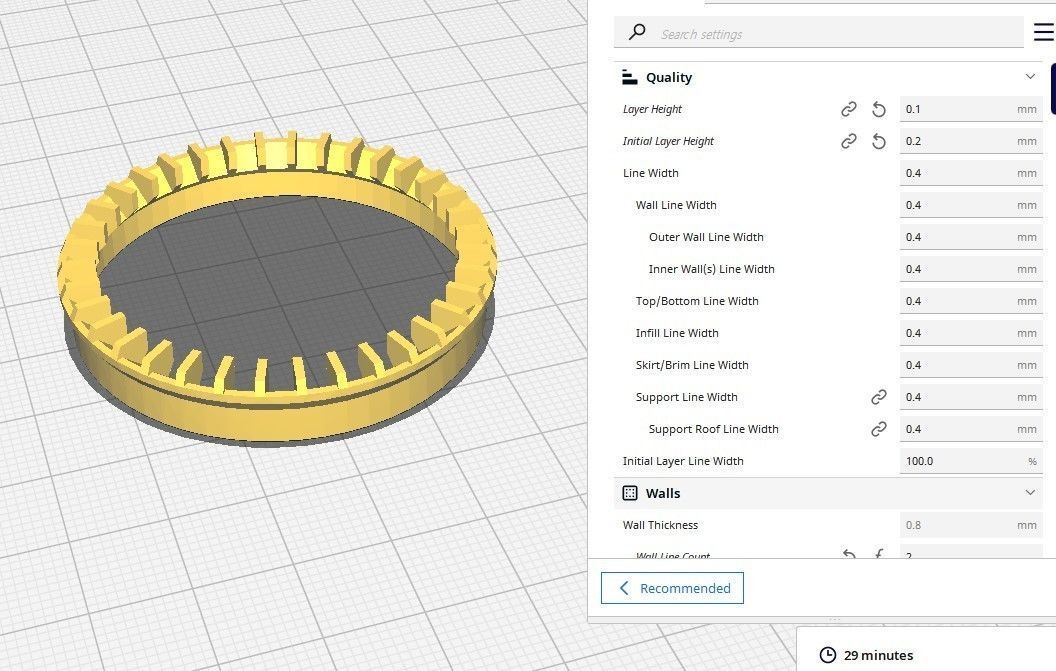Click the search magnifier icon

coord(636,32)
